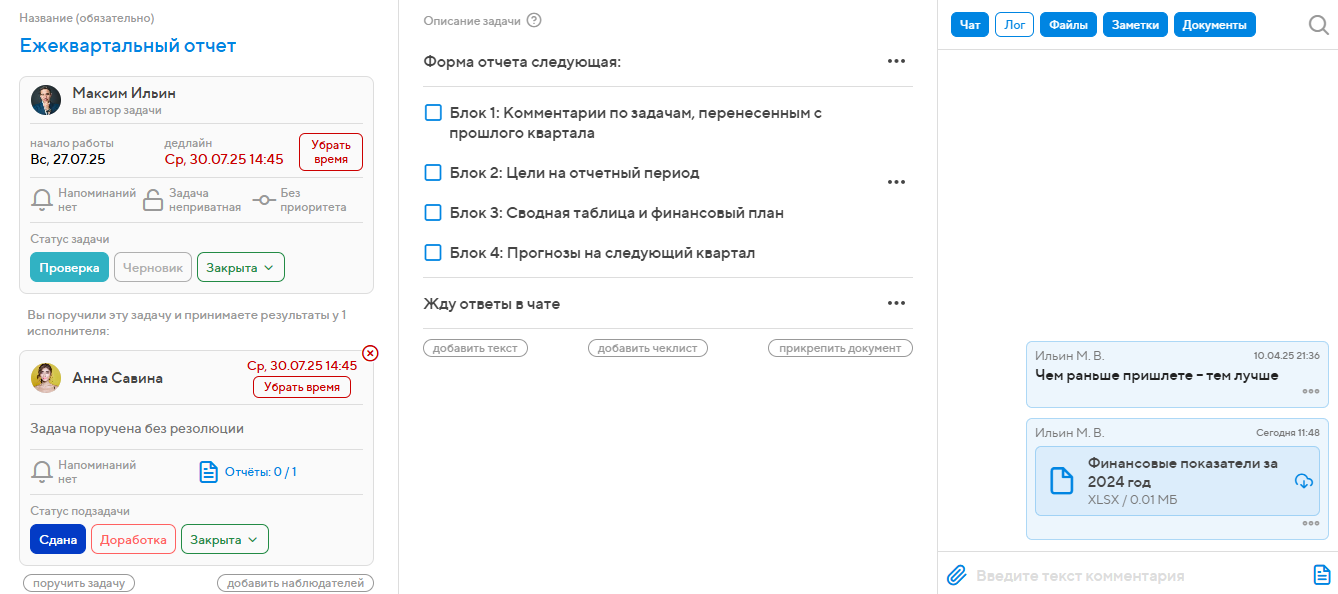Mark subtask as Сдана
This screenshot has height=594, width=1338.
[58, 540]
